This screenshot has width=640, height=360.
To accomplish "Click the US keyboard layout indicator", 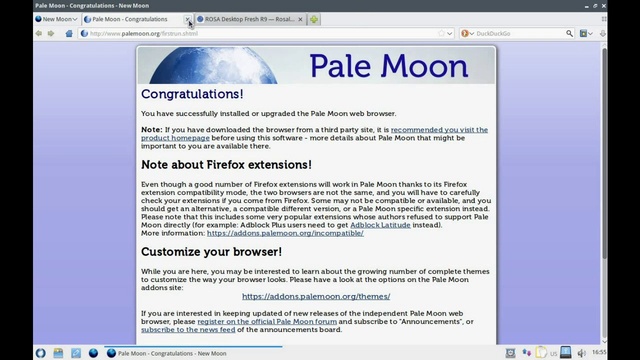I will click(553, 354).
